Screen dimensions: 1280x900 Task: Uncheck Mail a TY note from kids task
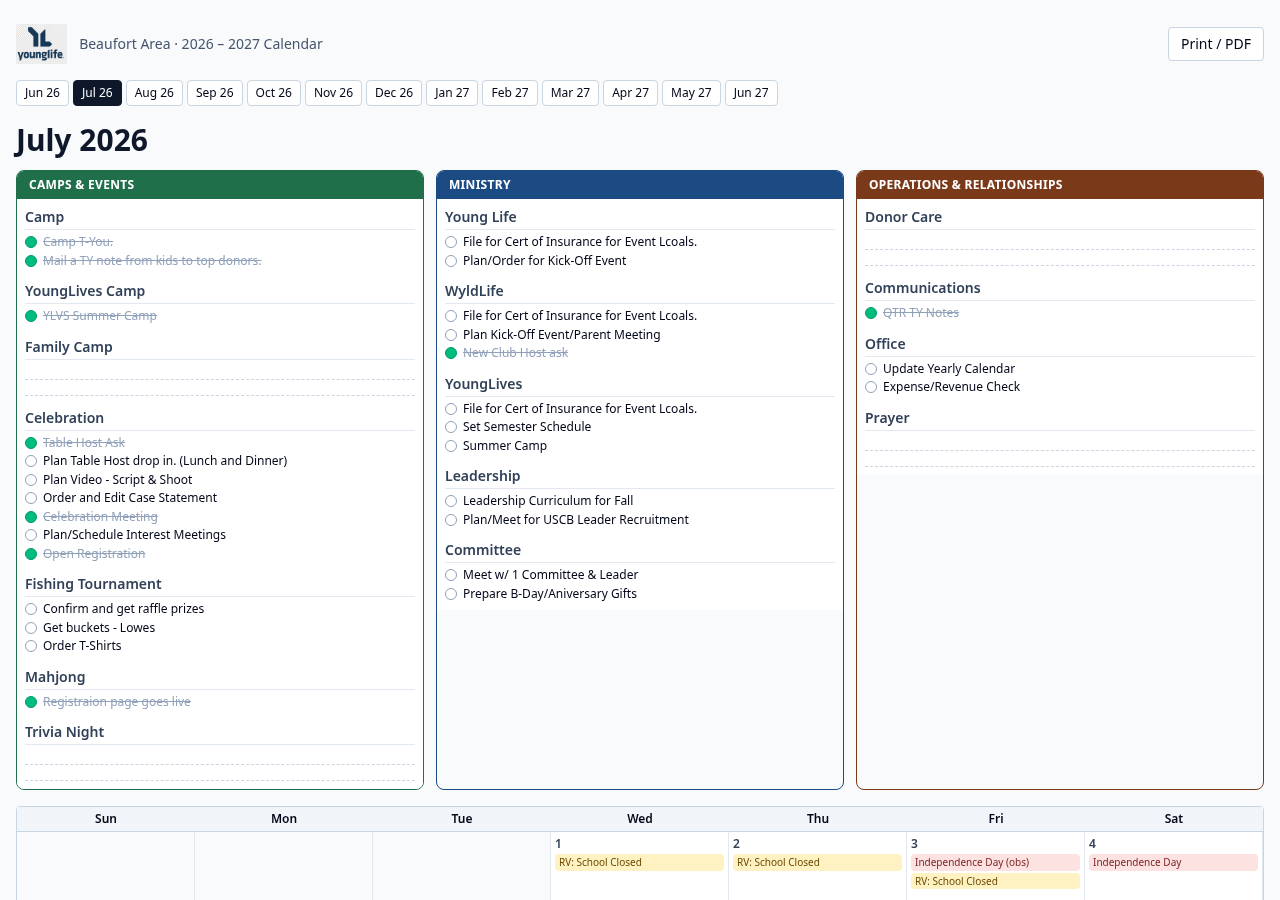tap(31, 261)
